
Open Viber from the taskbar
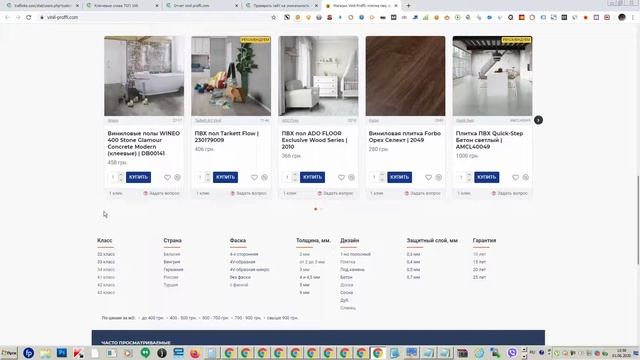(x=512, y=353)
